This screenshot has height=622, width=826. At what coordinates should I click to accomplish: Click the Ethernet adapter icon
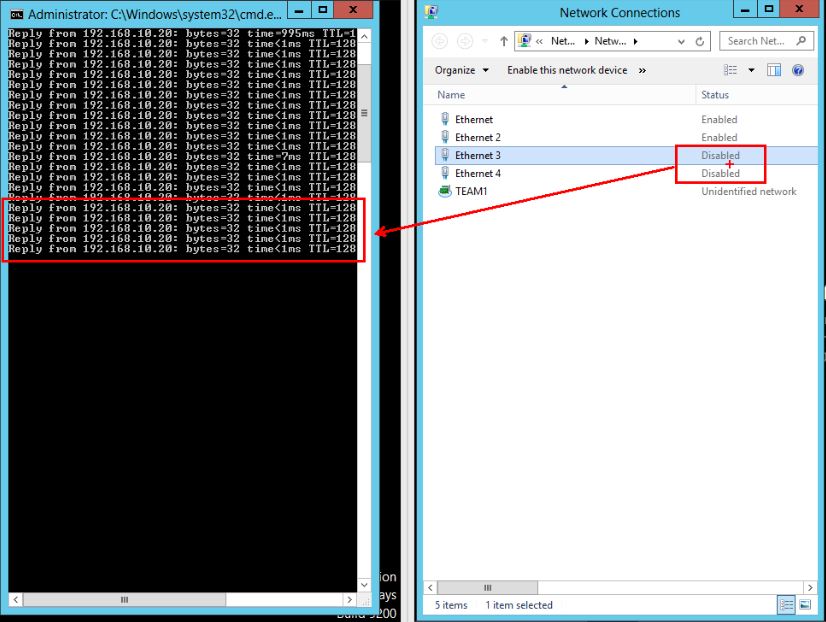pyautogui.click(x=445, y=119)
